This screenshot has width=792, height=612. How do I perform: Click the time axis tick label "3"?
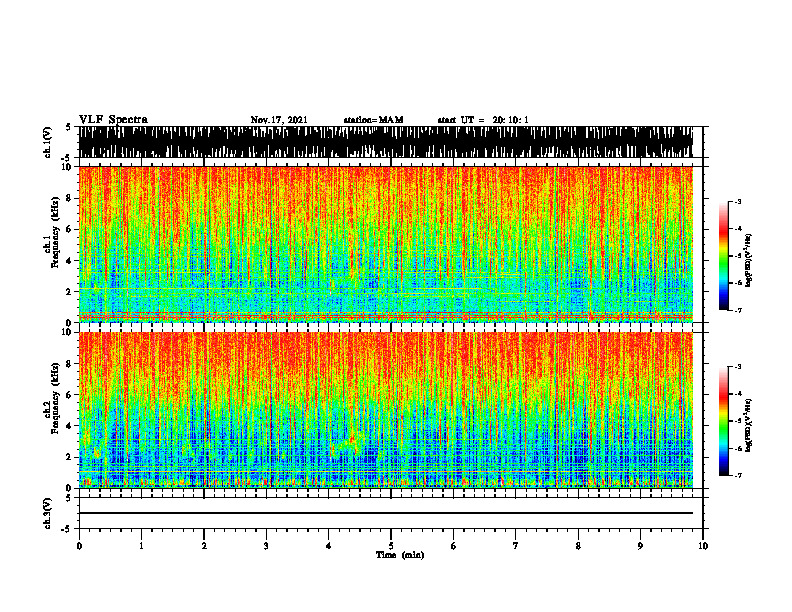266,546
